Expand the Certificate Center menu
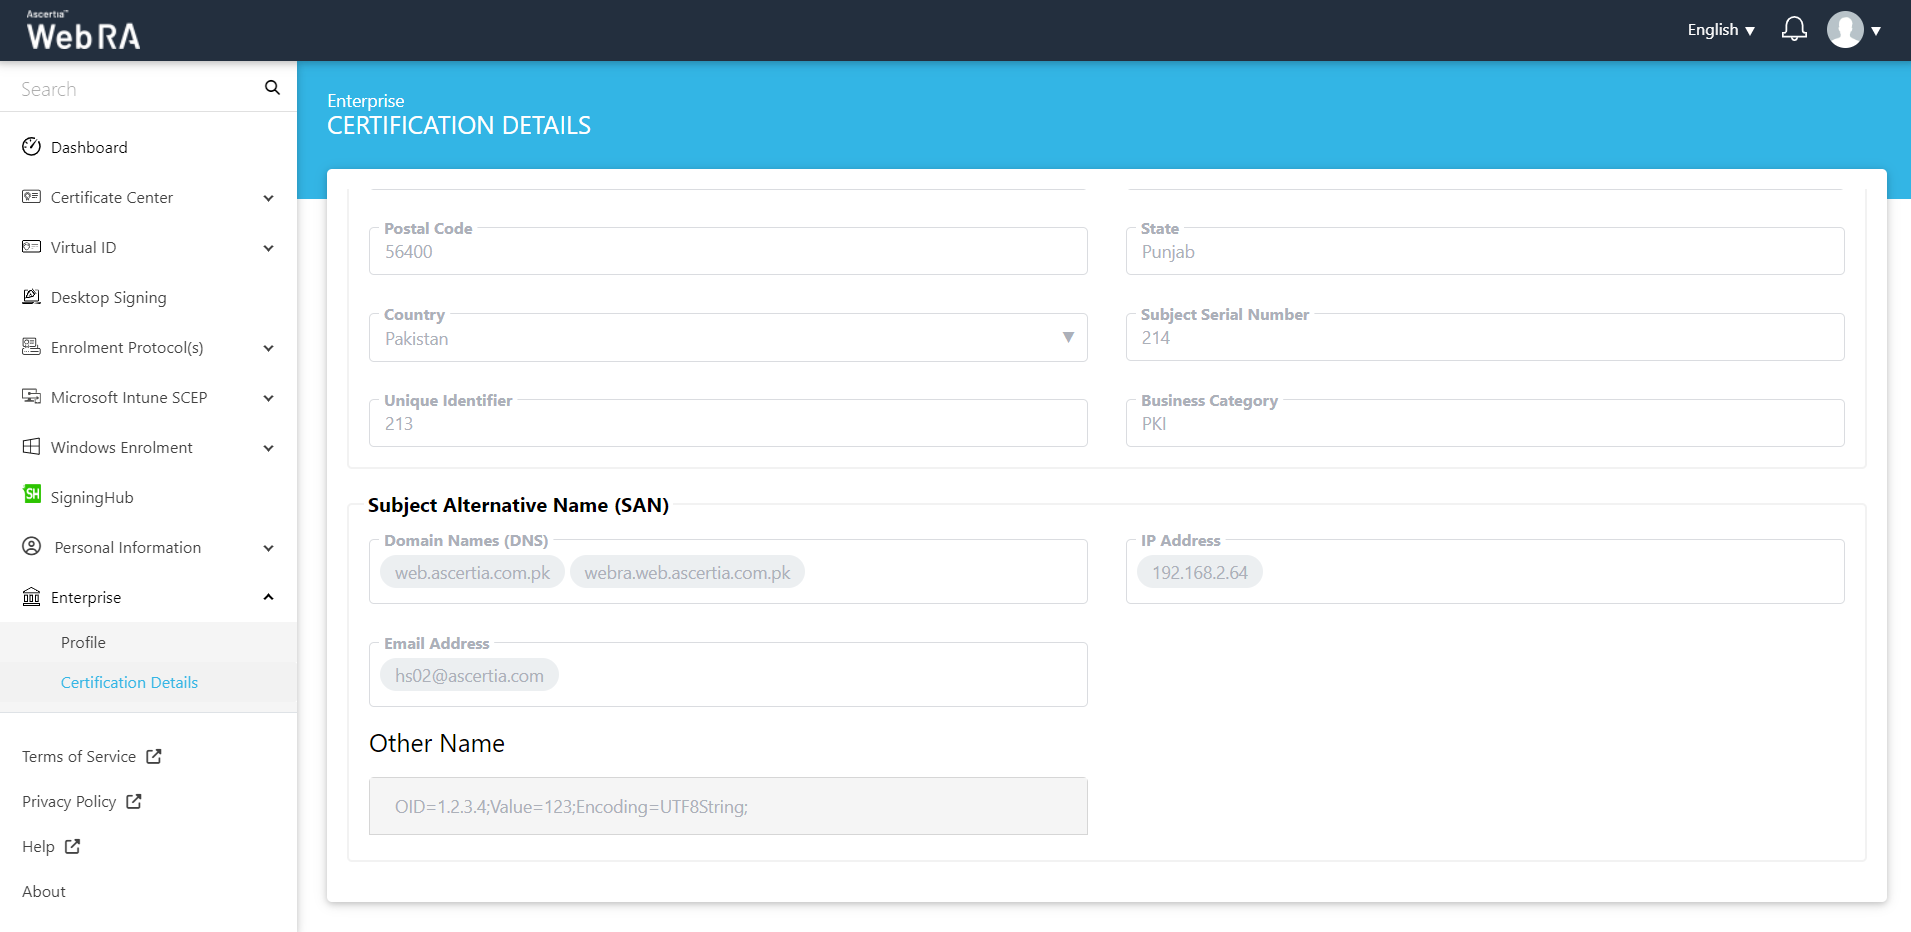 click(x=268, y=198)
